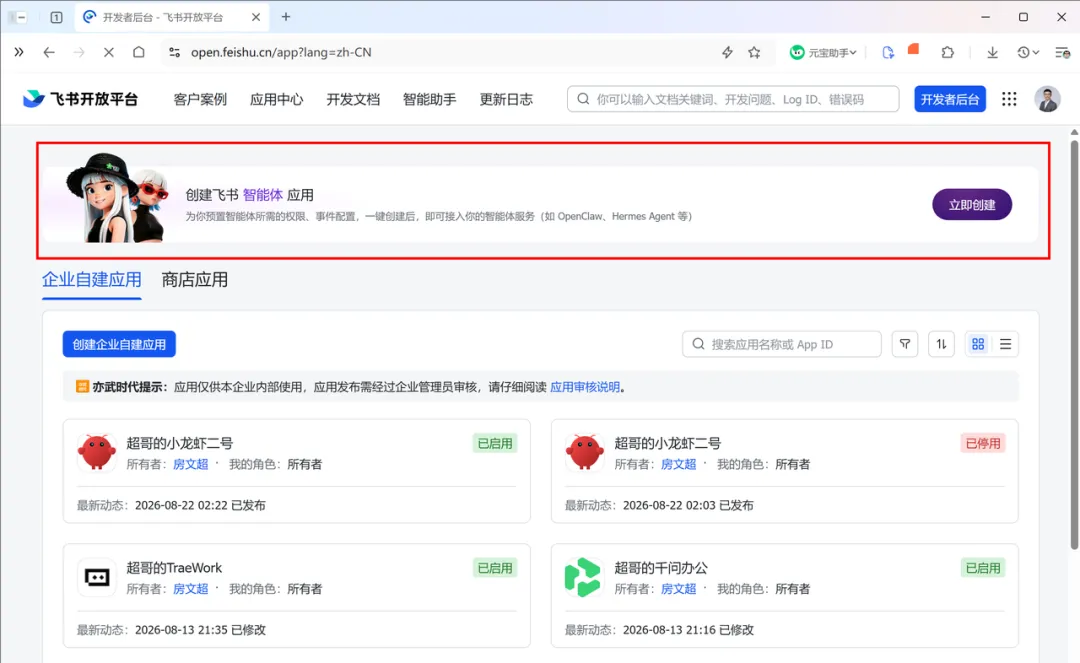
Task: Open the 超哥的千问办公 app icon
Action: pos(584,577)
